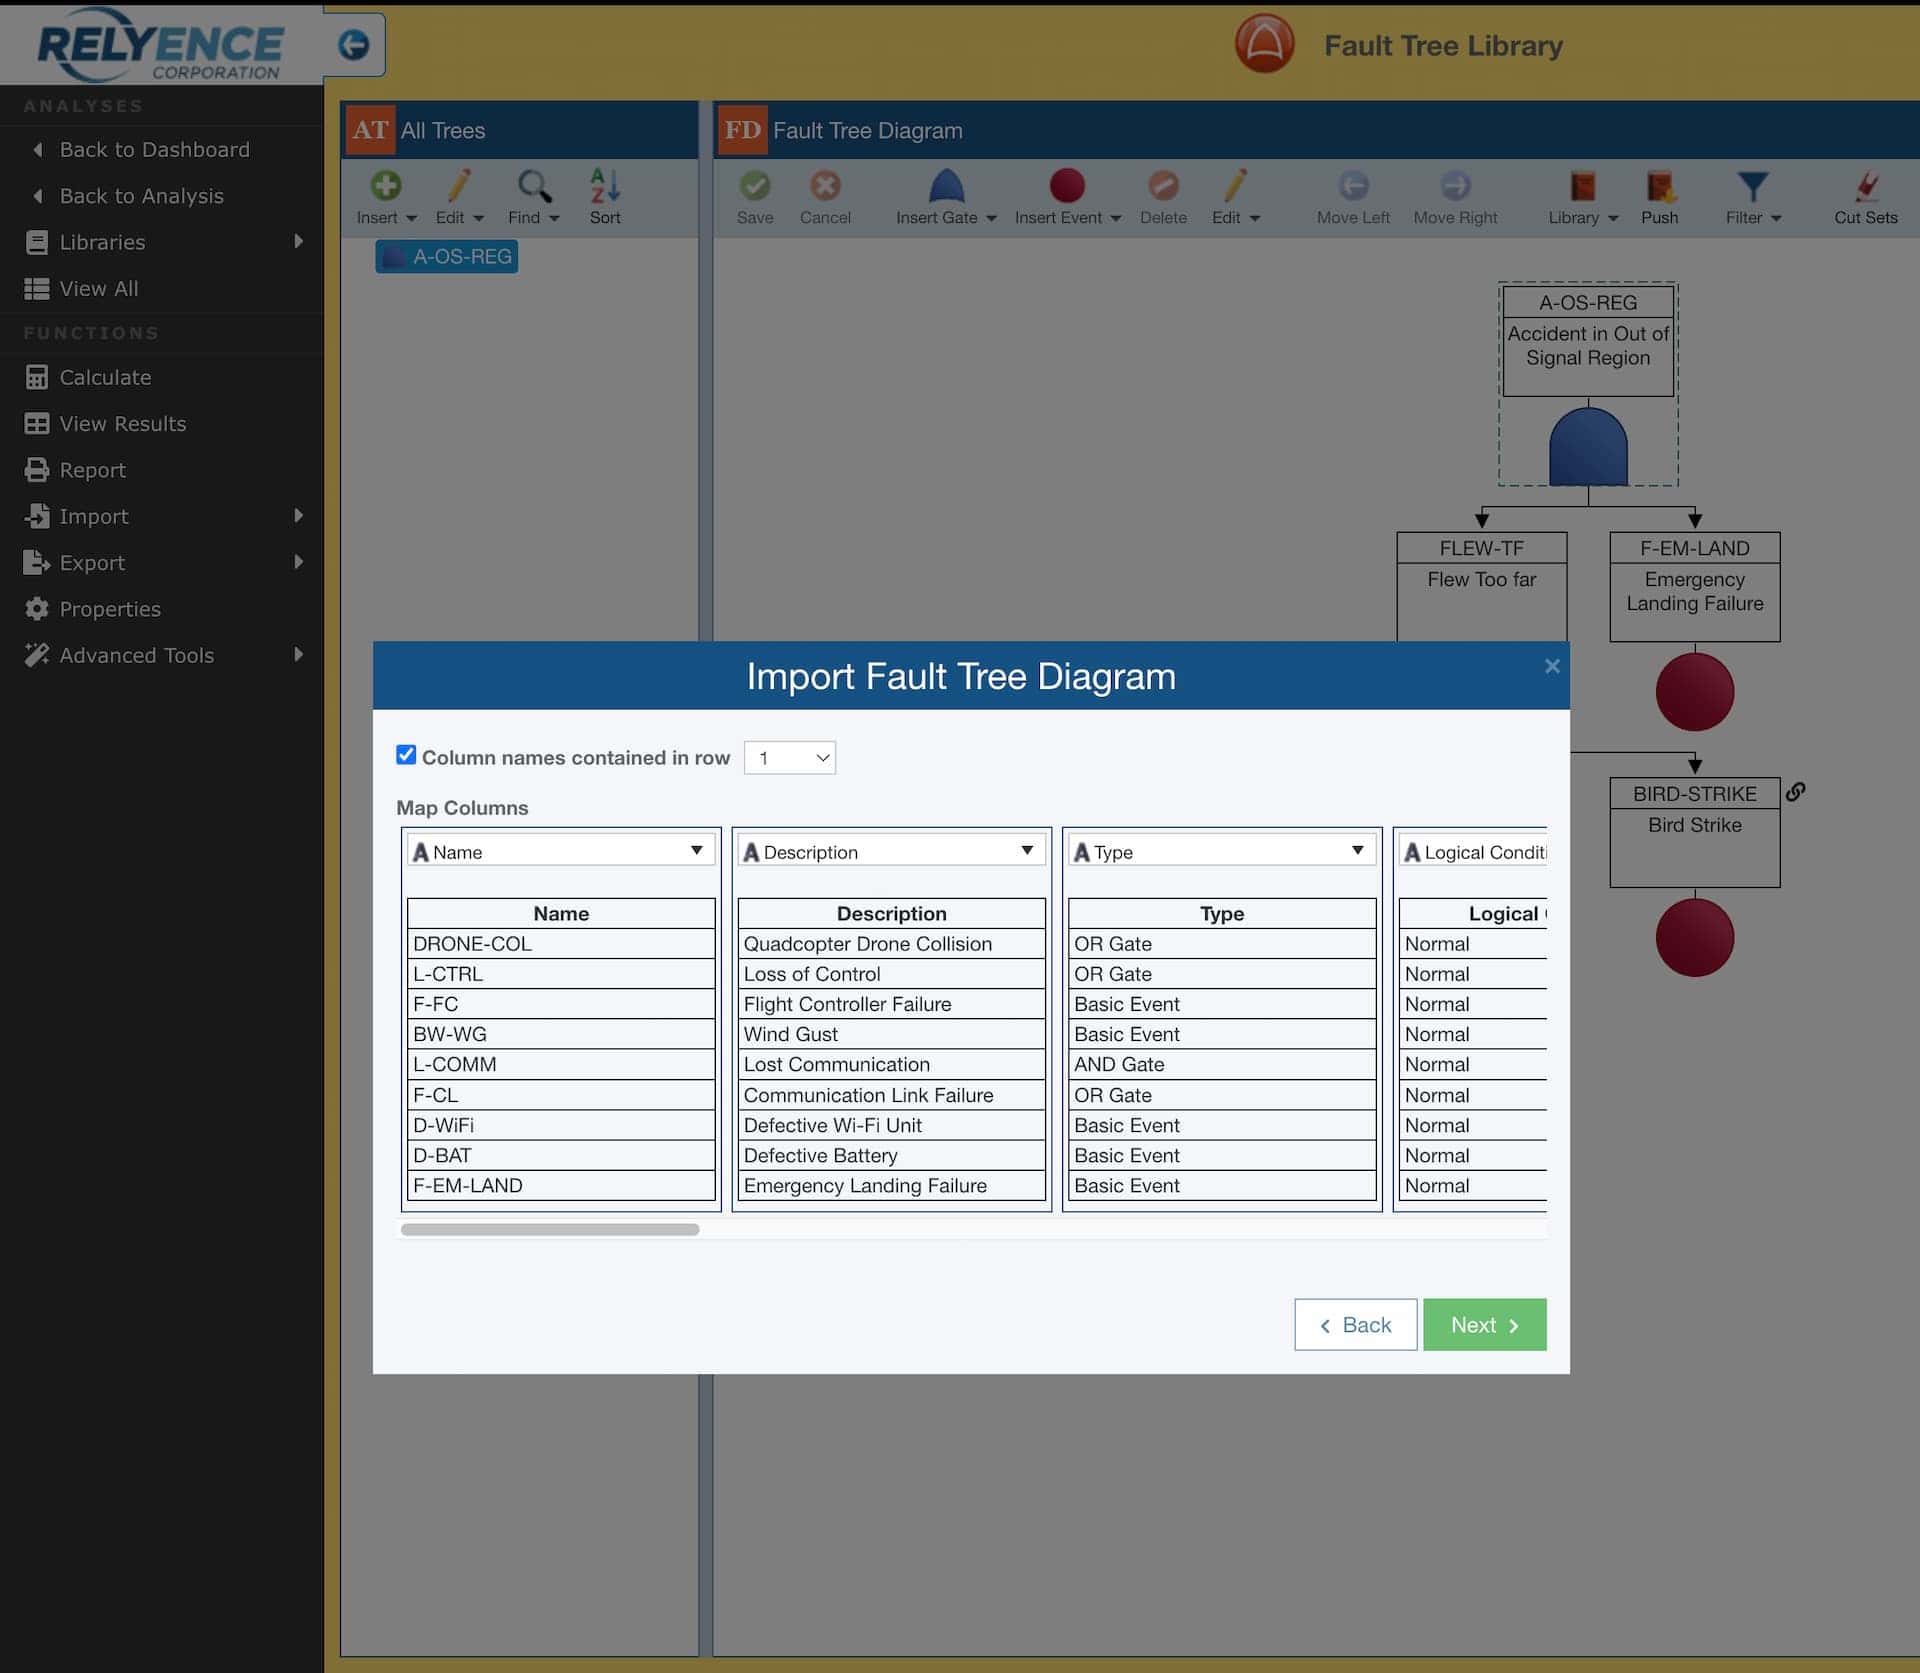Click the Filter icon
Image resolution: width=1920 pixels, height=1673 pixels.
click(1750, 196)
